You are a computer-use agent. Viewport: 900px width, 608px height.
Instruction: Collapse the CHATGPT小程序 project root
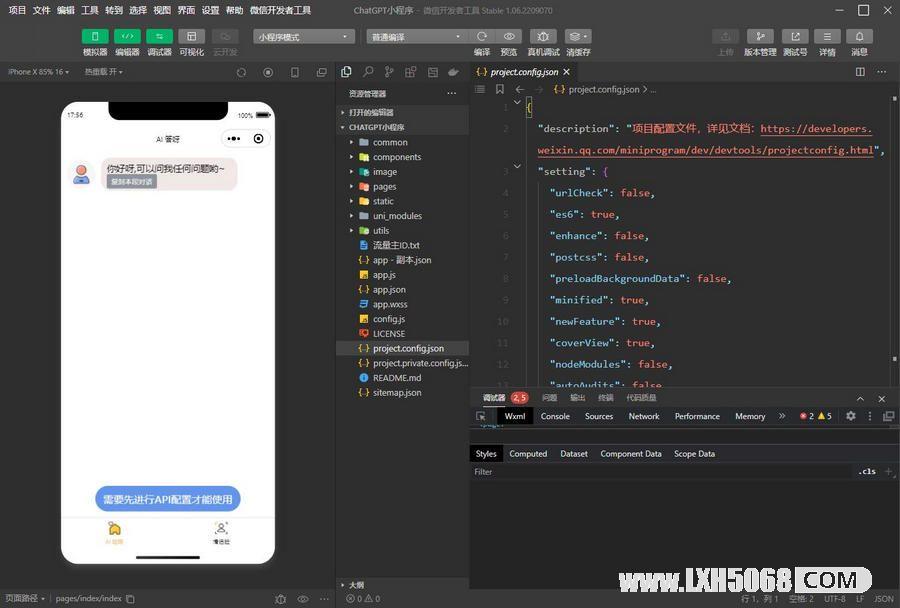(402, 127)
